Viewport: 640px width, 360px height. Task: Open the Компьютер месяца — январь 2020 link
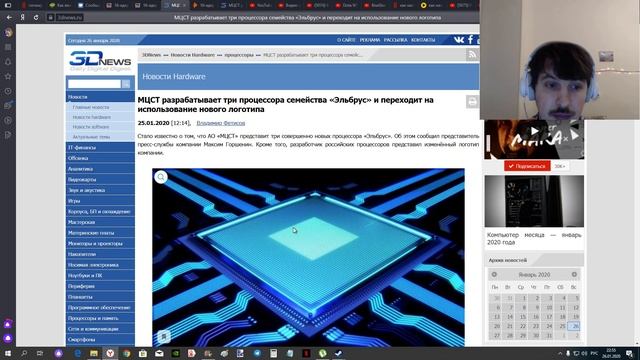pyautogui.click(x=534, y=238)
